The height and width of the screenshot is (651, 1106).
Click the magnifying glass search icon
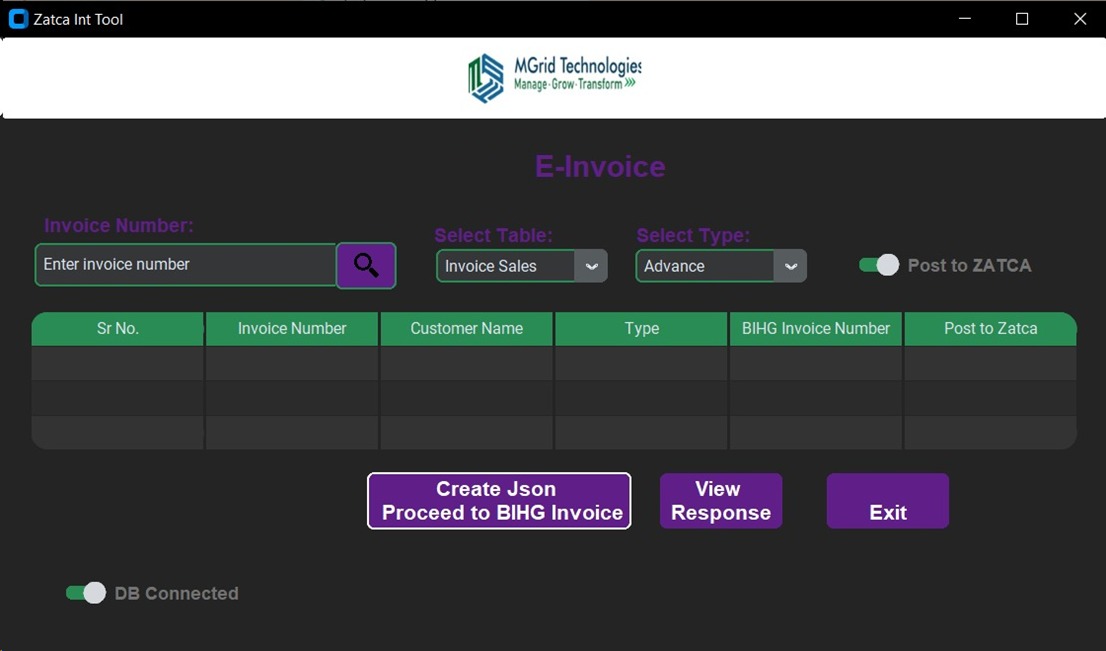(366, 266)
